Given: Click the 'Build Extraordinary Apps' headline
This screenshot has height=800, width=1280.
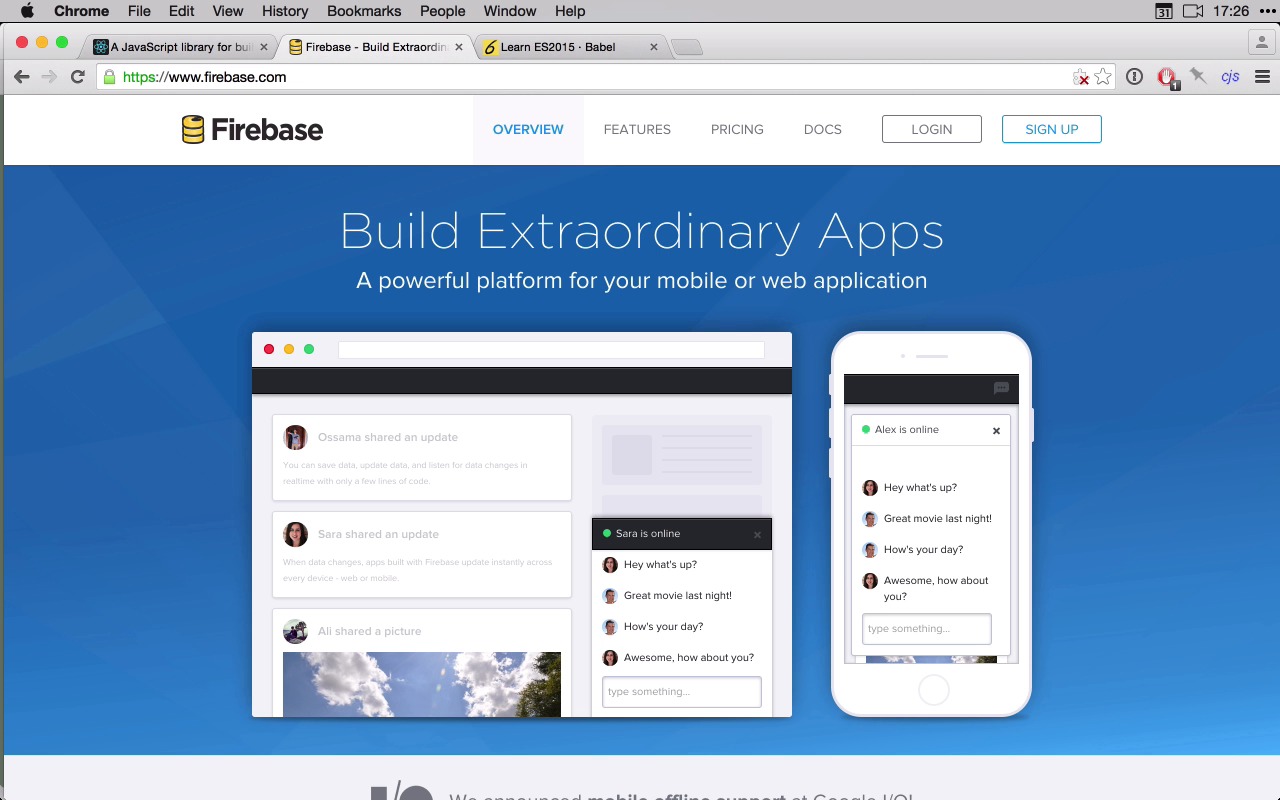Looking at the screenshot, I should pos(642,231).
